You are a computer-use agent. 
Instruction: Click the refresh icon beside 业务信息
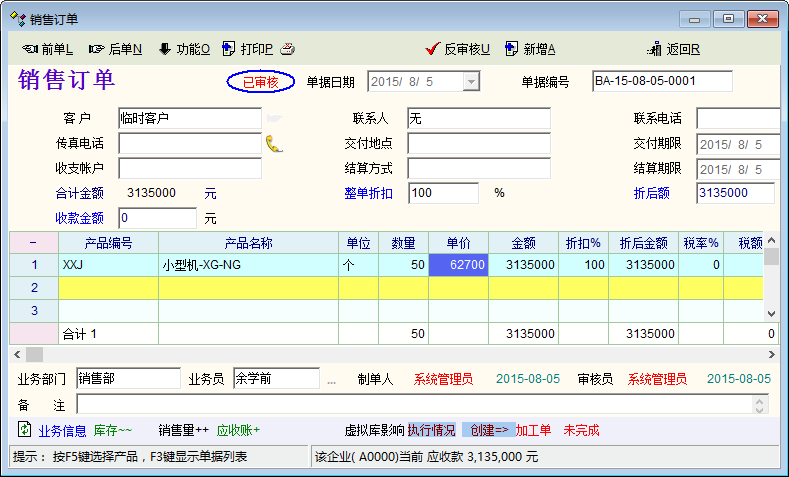tap(25, 430)
